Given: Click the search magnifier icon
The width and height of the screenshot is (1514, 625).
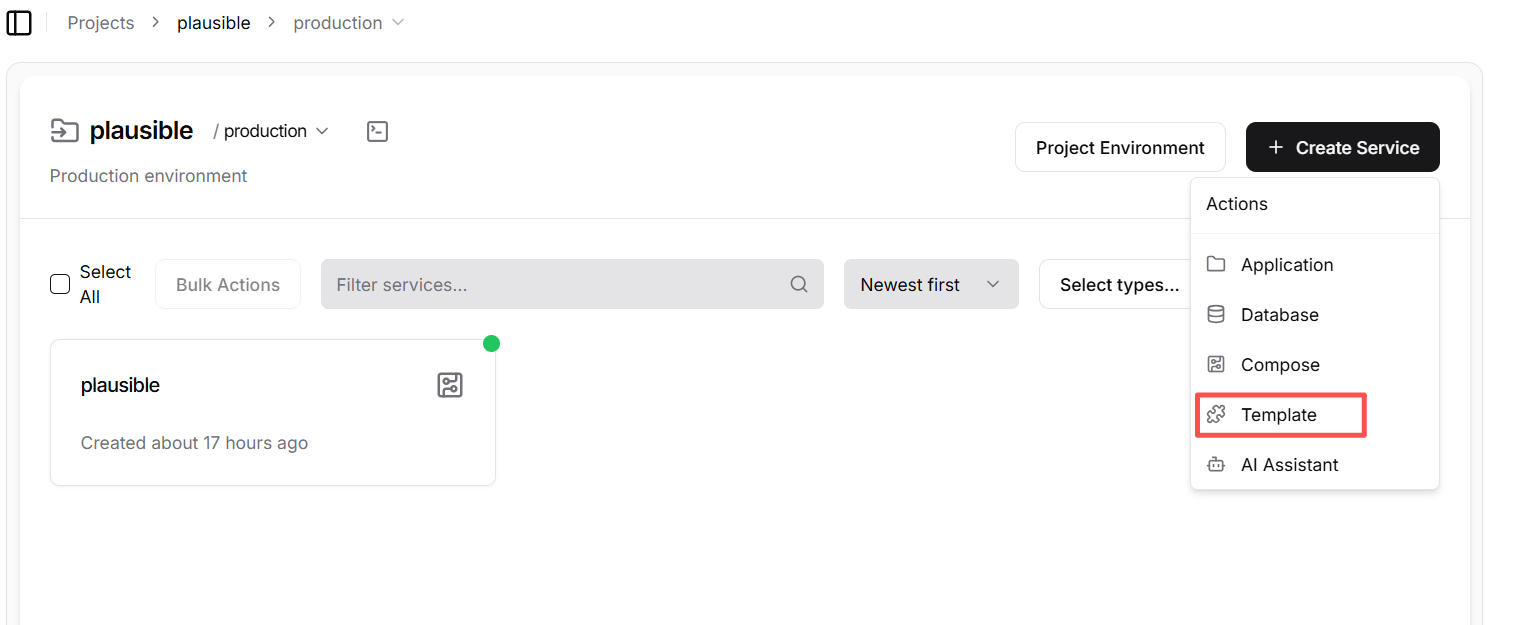Looking at the screenshot, I should point(799,284).
